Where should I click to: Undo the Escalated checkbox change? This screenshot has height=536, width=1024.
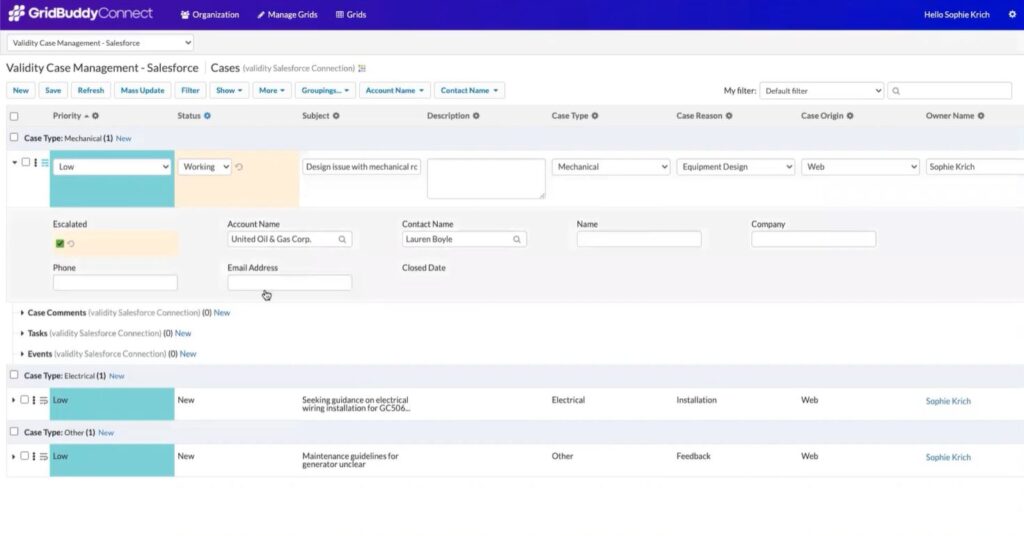click(x=71, y=244)
